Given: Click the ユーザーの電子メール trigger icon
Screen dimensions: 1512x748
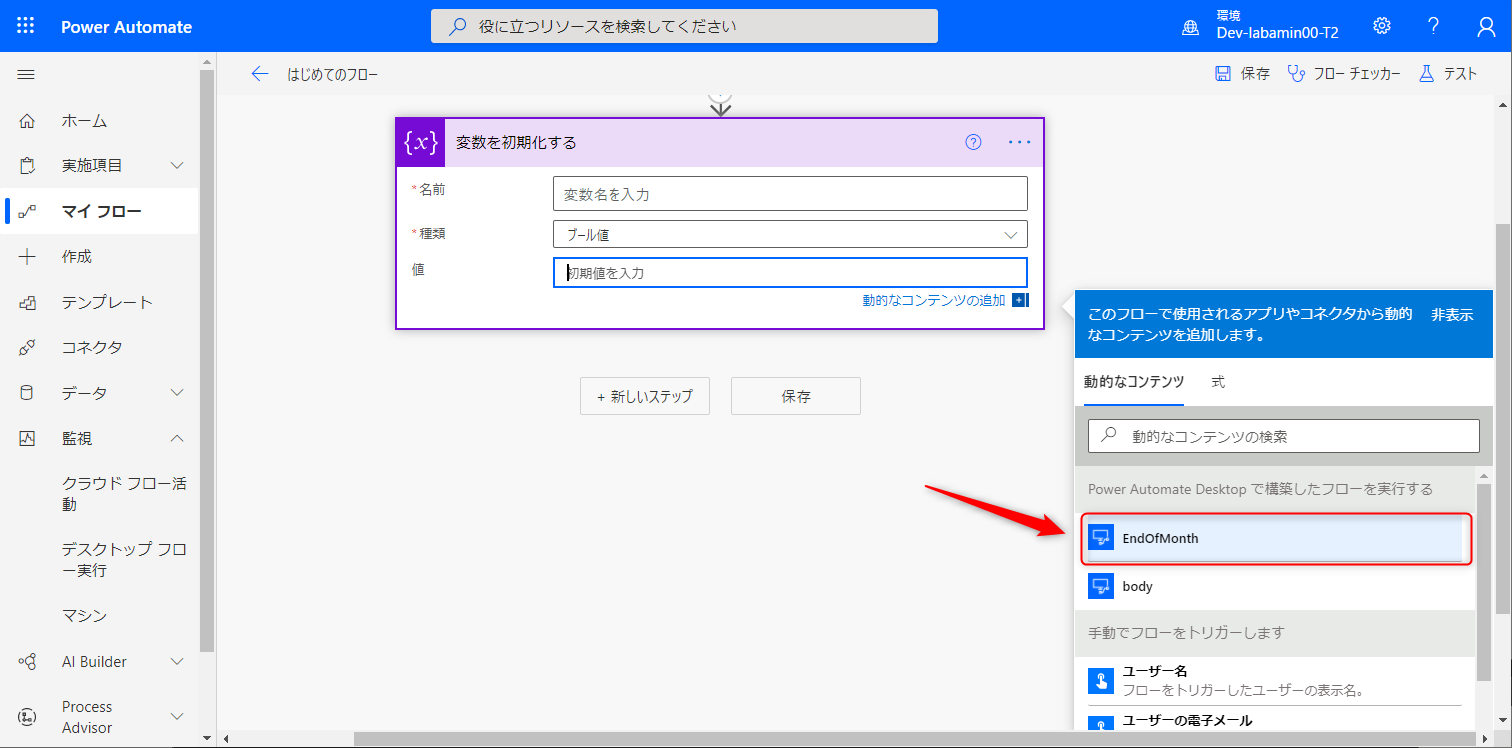Looking at the screenshot, I should 1101,725.
